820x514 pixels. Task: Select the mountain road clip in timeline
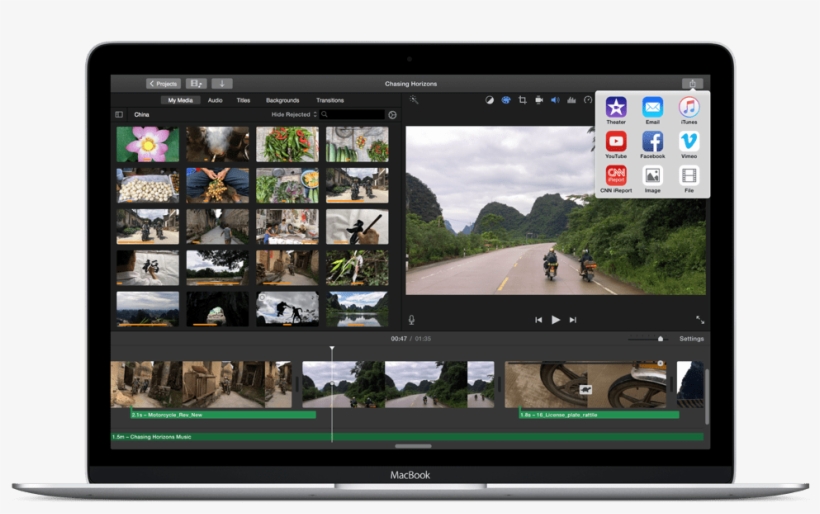398,384
